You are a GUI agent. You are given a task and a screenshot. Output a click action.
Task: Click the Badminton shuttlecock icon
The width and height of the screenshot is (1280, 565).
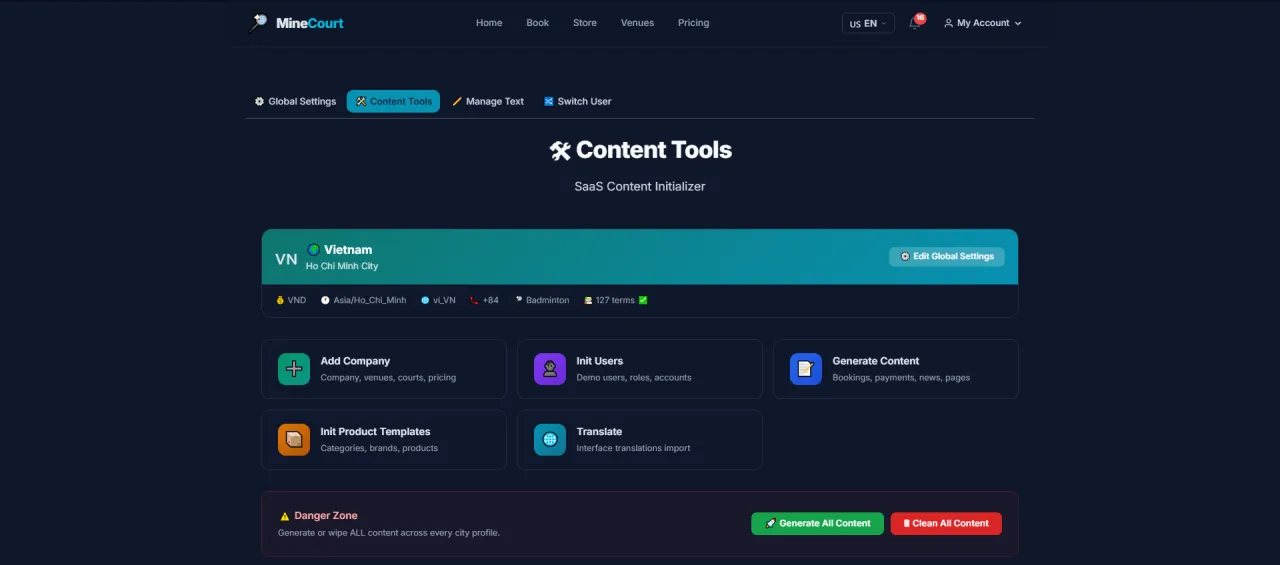point(519,300)
